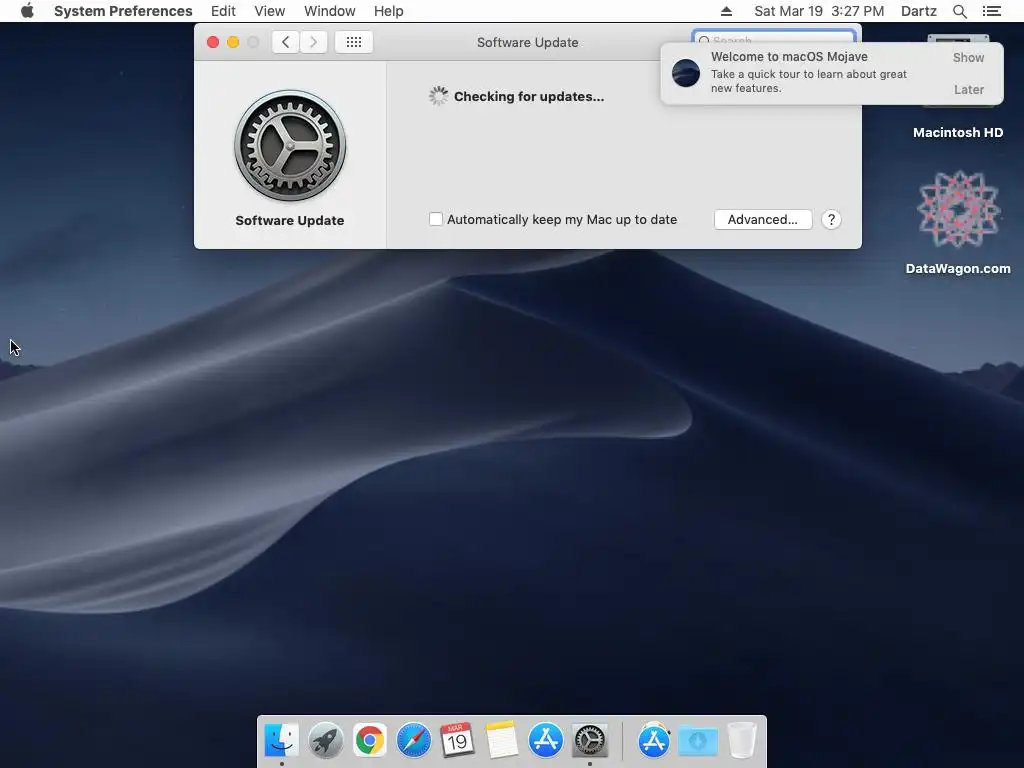This screenshot has width=1024, height=768.
Task: Open the Apple menu
Action: click(27, 11)
